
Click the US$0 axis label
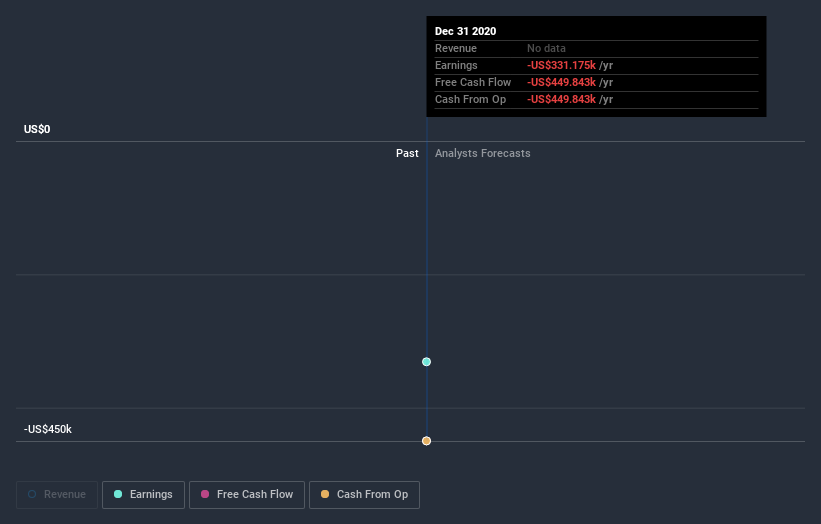(x=37, y=129)
